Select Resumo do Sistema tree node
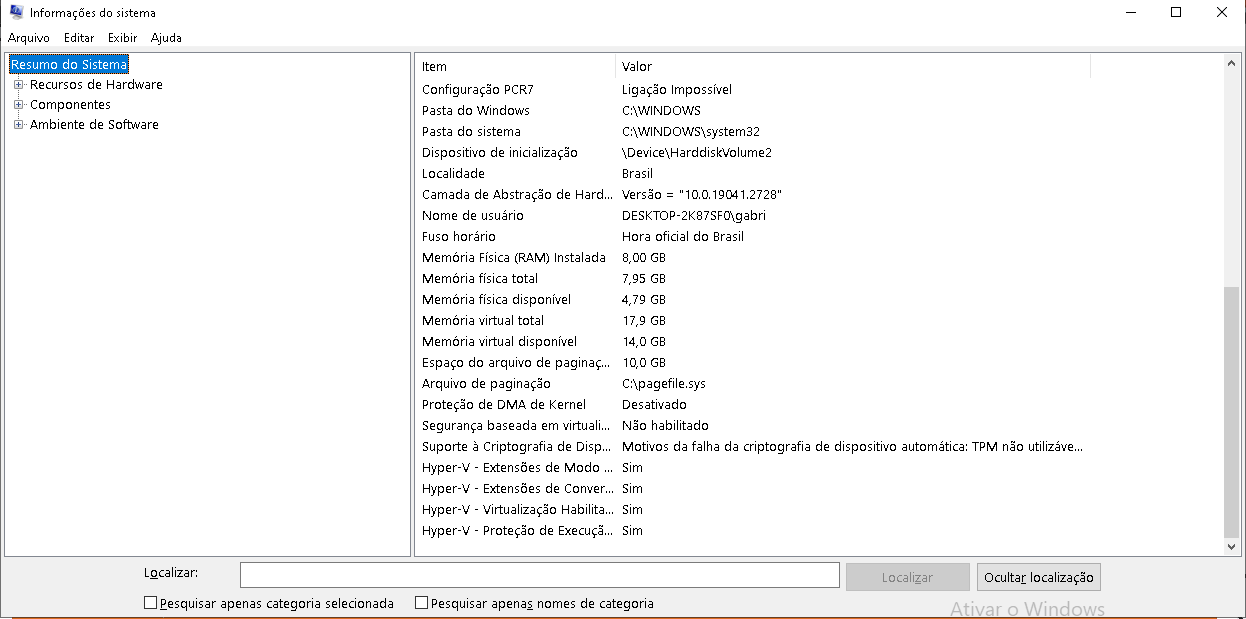Screen dimensions: 1246x619 coord(69,65)
